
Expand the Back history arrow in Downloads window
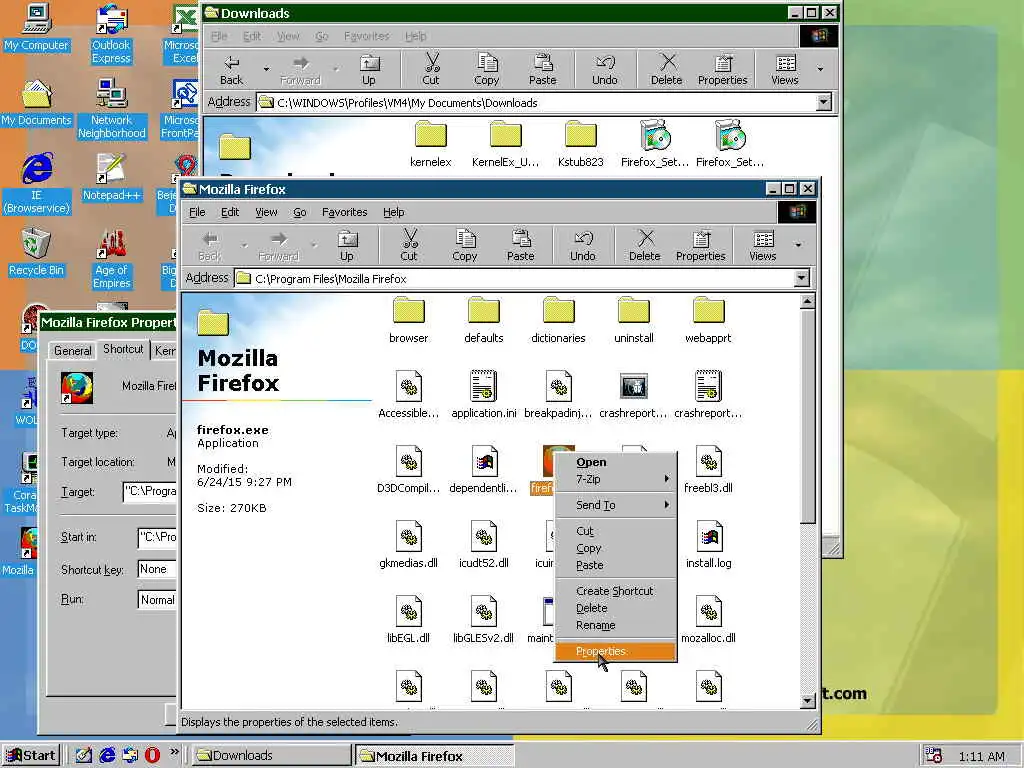pos(266,69)
